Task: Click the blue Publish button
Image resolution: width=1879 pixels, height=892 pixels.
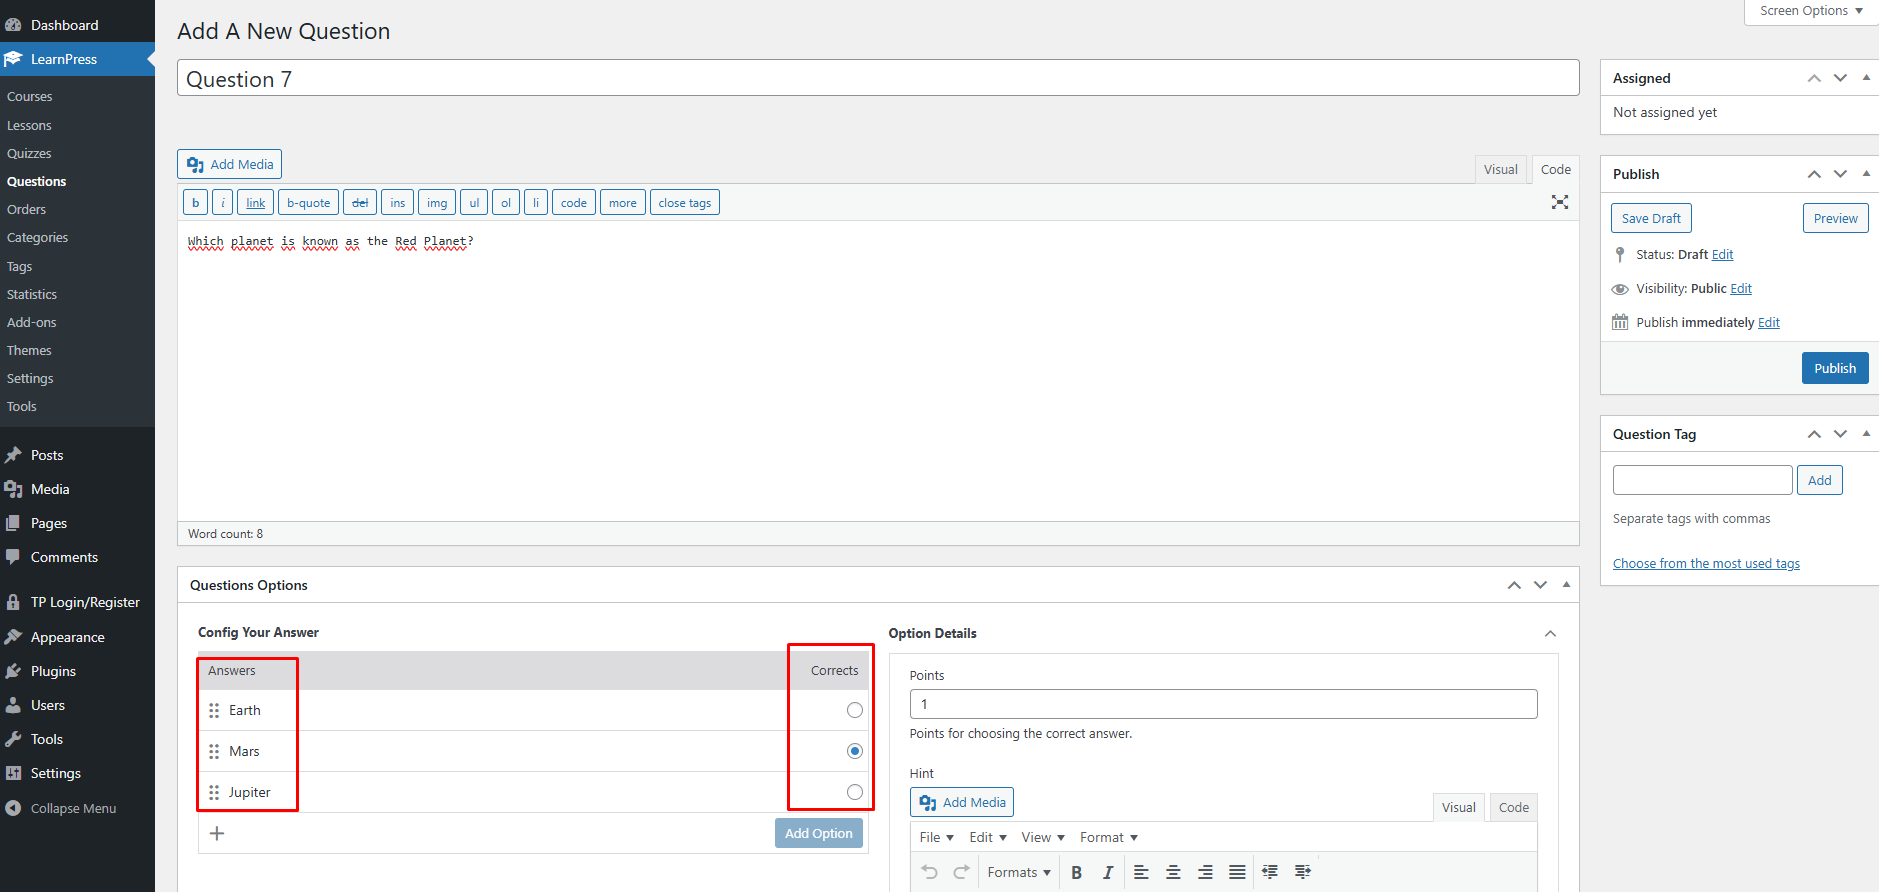Action: pyautogui.click(x=1834, y=368)
